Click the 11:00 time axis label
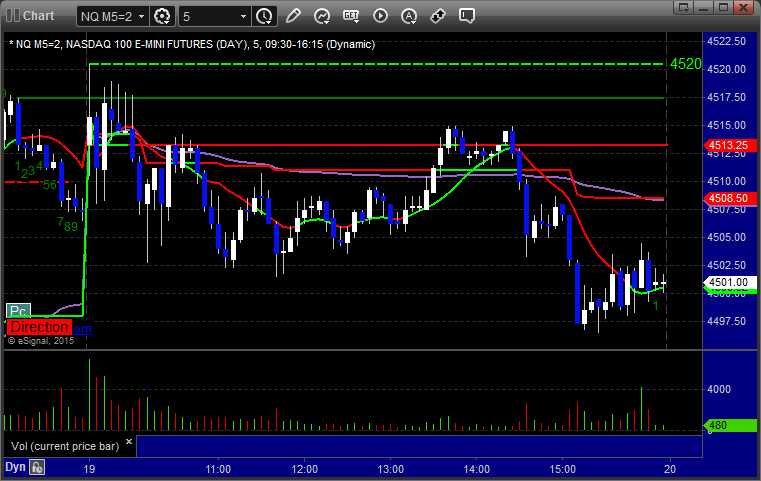This screenshot has width=761, height=481. point(218,469)
